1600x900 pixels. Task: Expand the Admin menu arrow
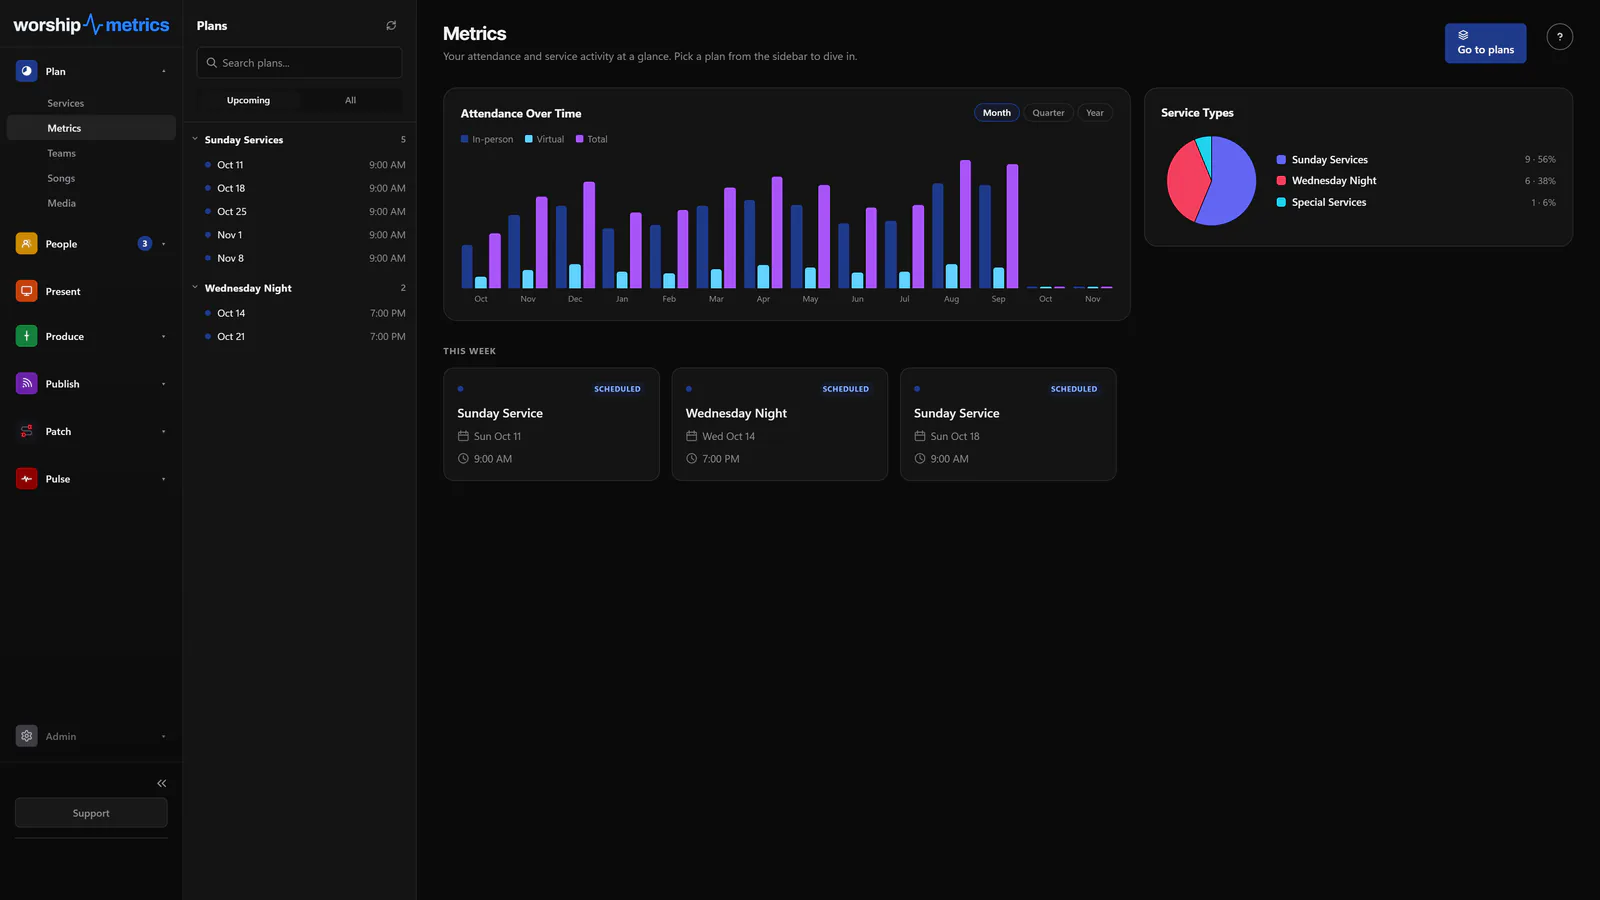click(x=164, y=737)
